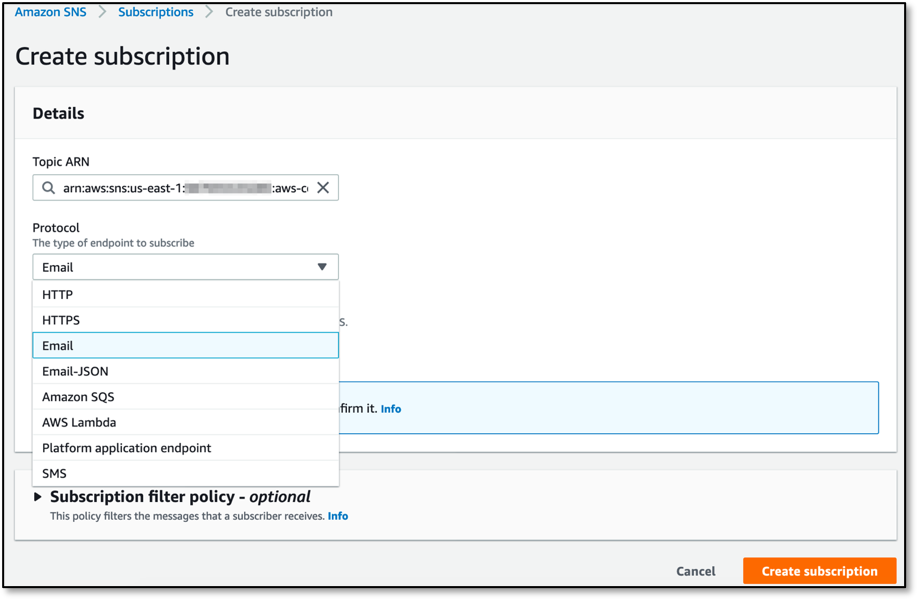
Task: Expand Subscription filter policy section triangle
Action: pyautogui.click(x=37, y=497)
